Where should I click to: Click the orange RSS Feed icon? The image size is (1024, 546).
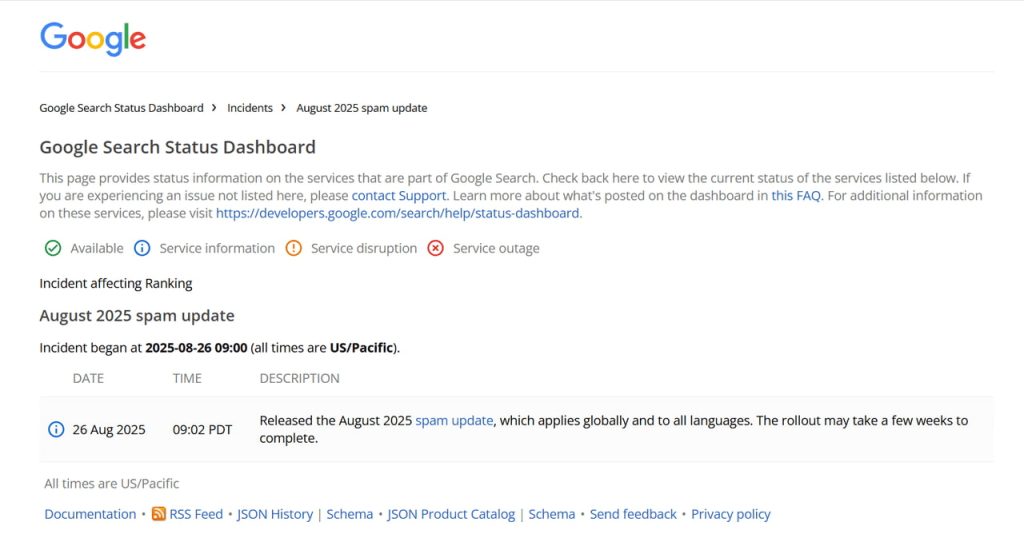(x=159, y=514)
